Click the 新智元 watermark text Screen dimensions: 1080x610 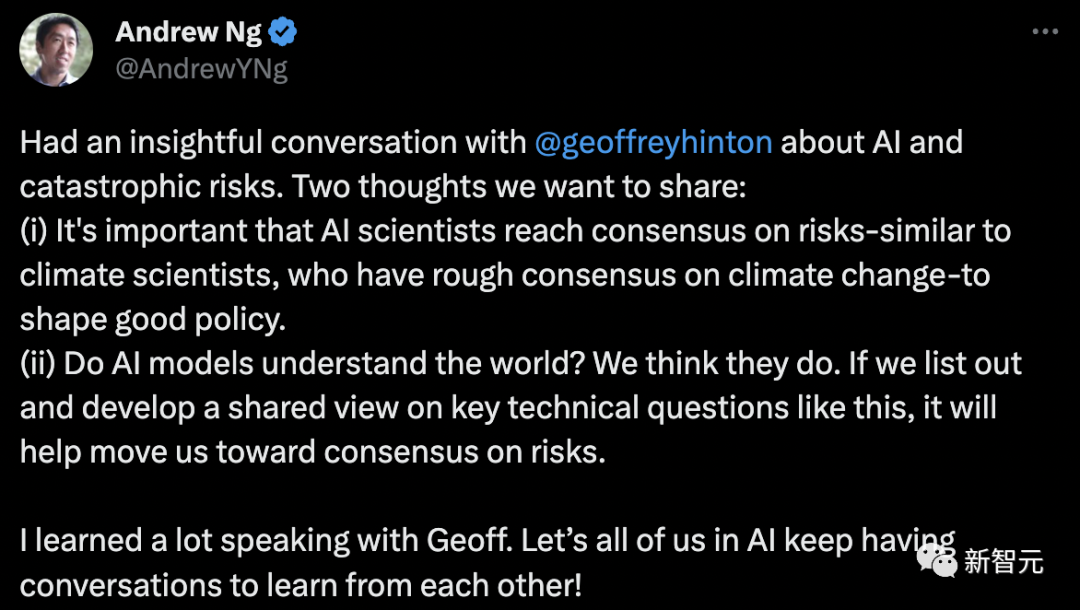click(x=1004, y=562)
